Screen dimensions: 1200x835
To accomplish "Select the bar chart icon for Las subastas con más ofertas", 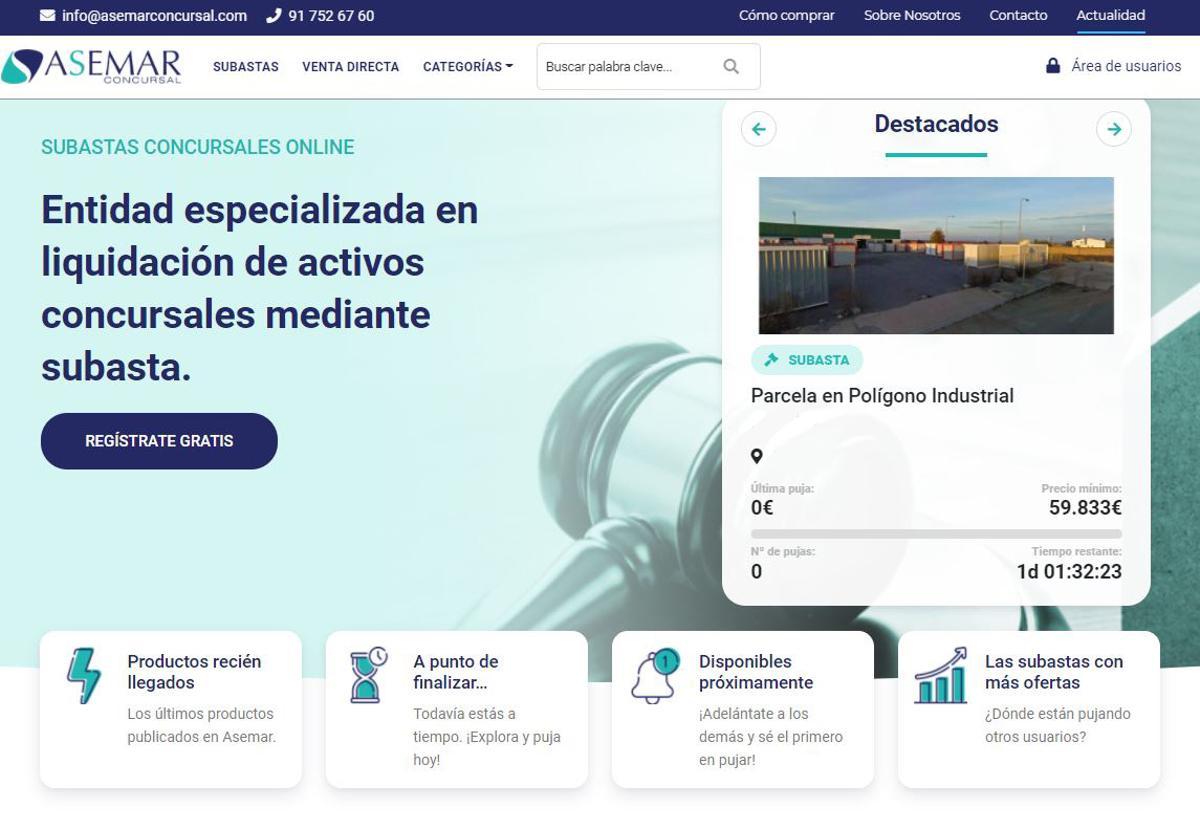I will tap(940, 676).
